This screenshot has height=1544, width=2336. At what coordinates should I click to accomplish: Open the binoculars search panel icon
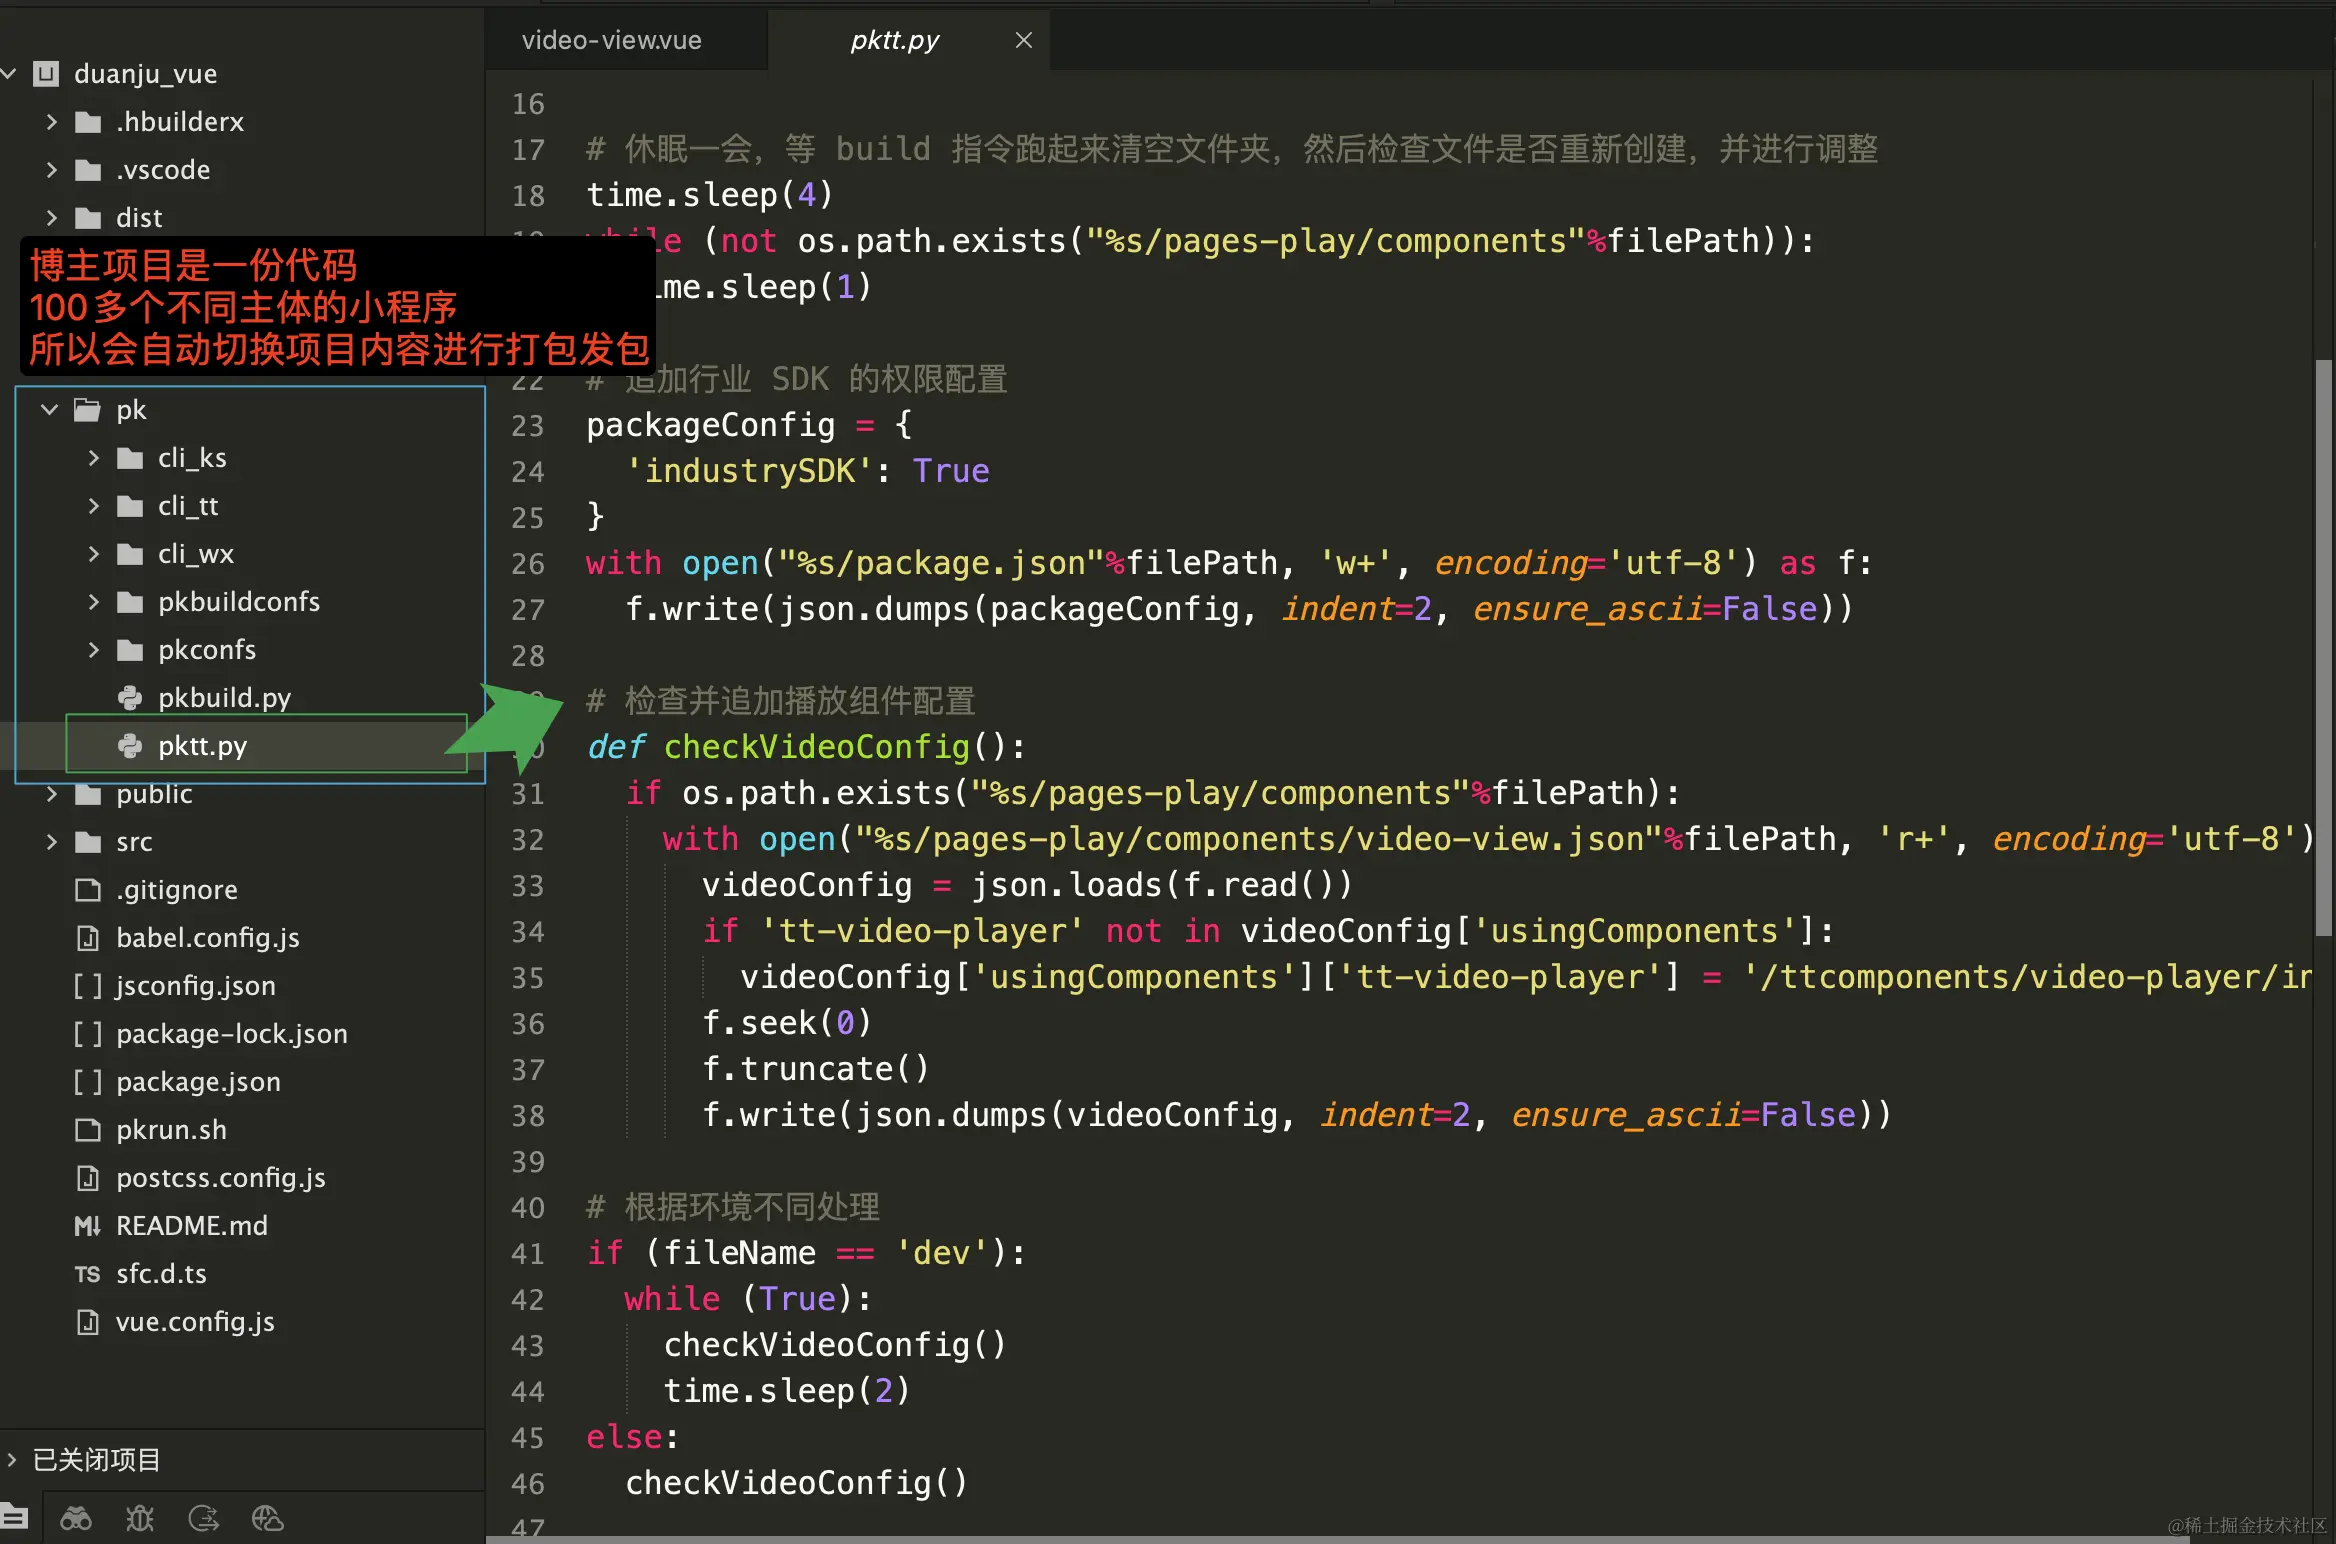coord(76,1519)
